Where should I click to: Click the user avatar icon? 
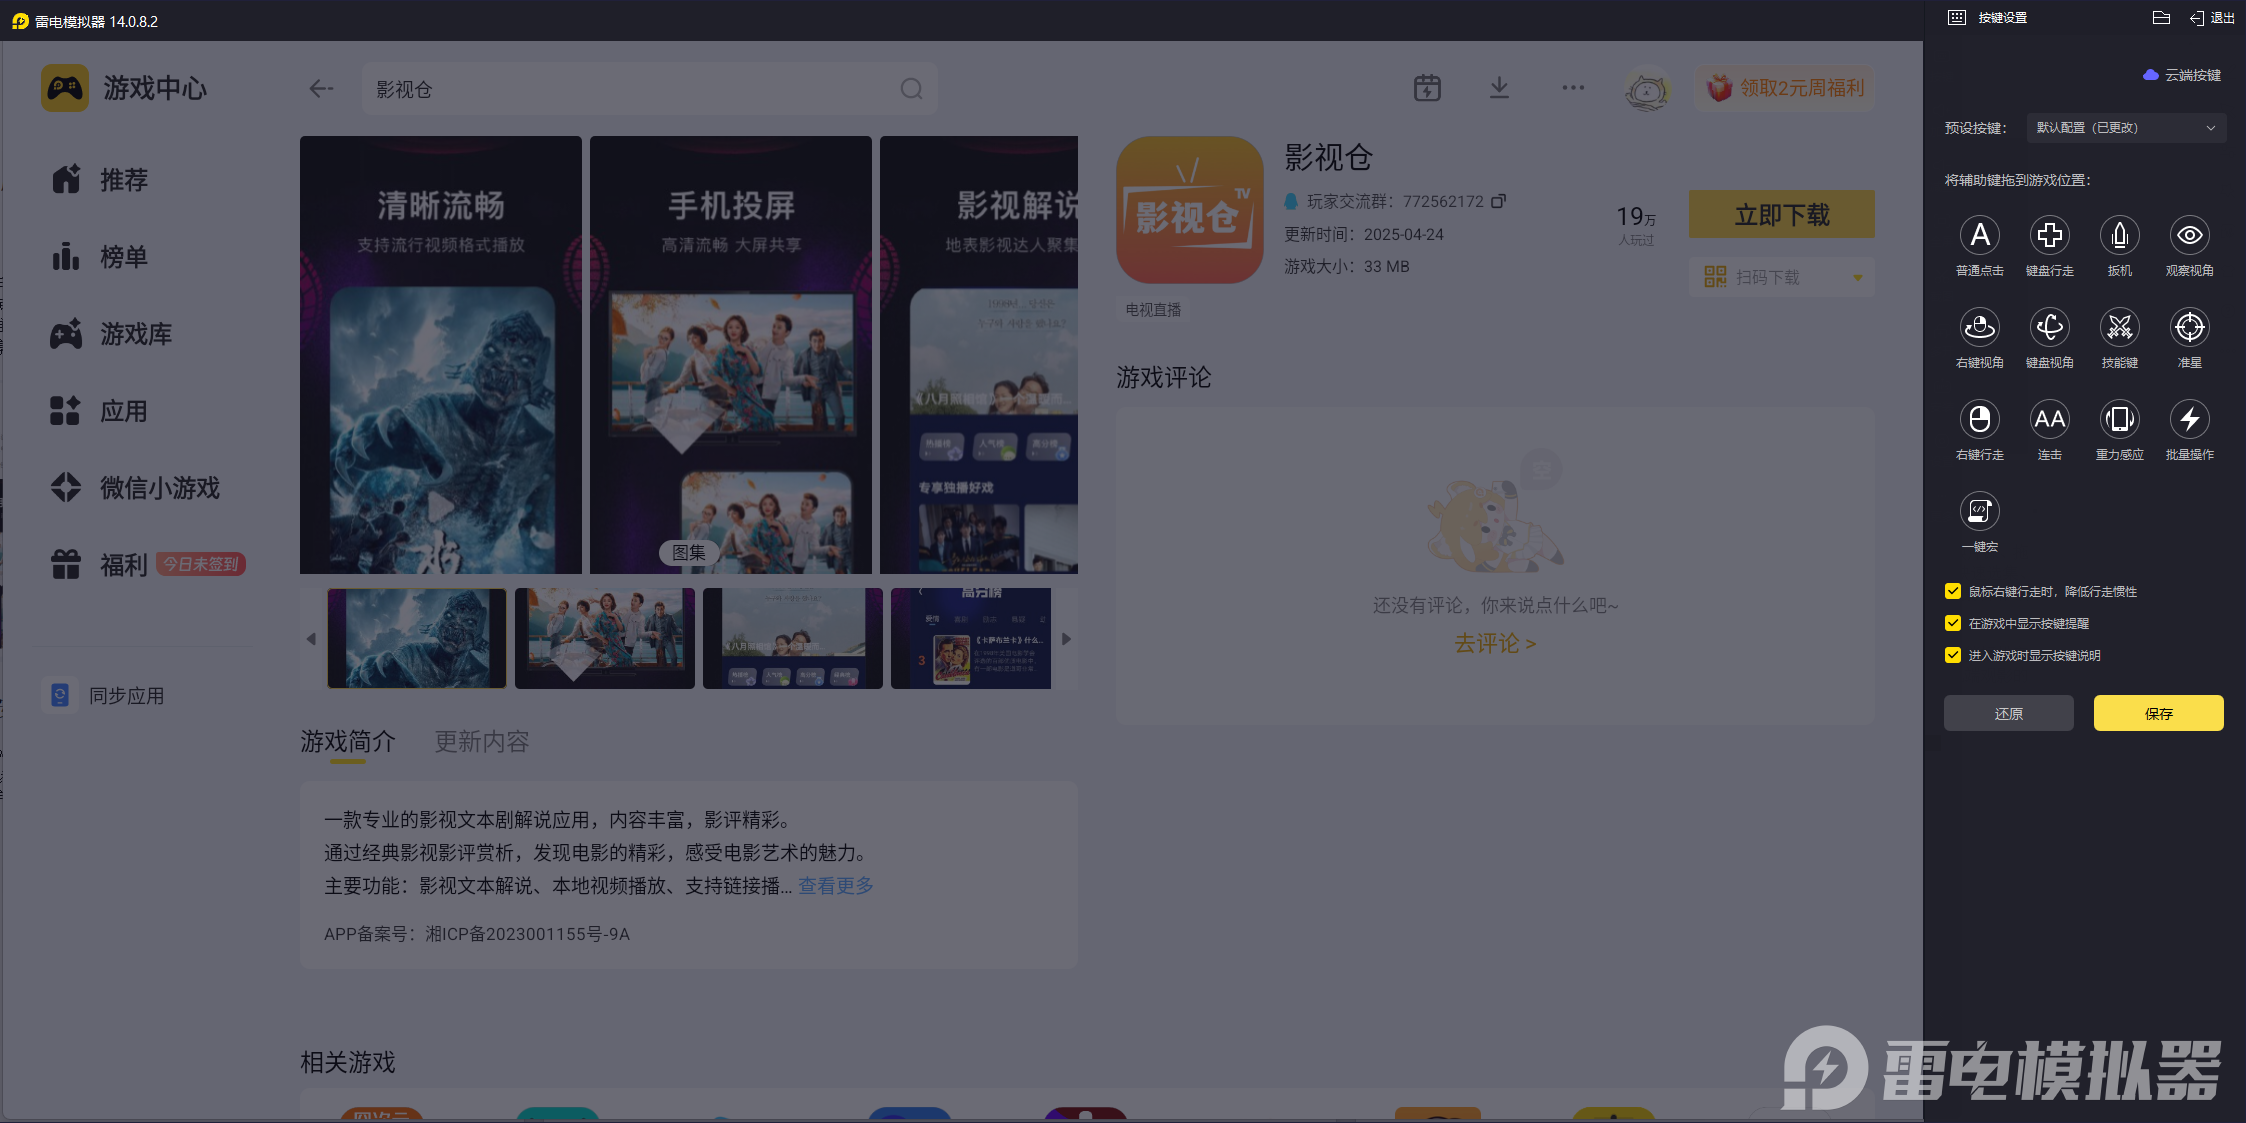[1647, 89]
